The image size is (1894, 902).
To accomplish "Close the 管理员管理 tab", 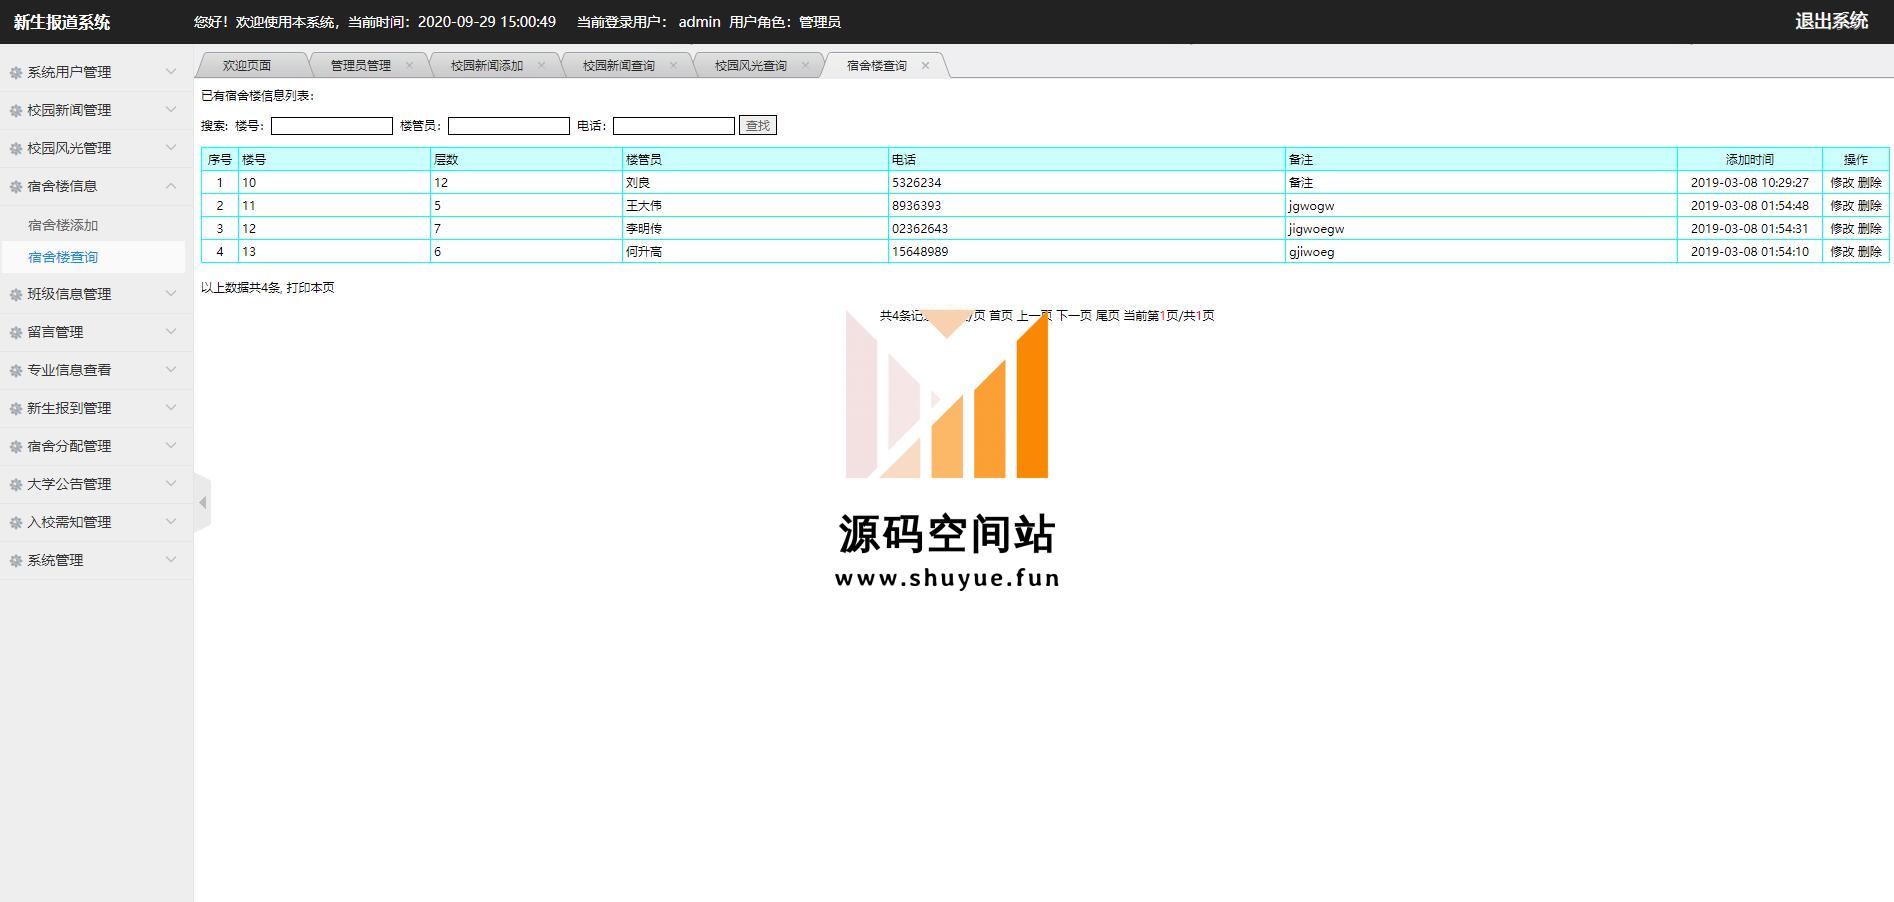I will coord(409,65).
